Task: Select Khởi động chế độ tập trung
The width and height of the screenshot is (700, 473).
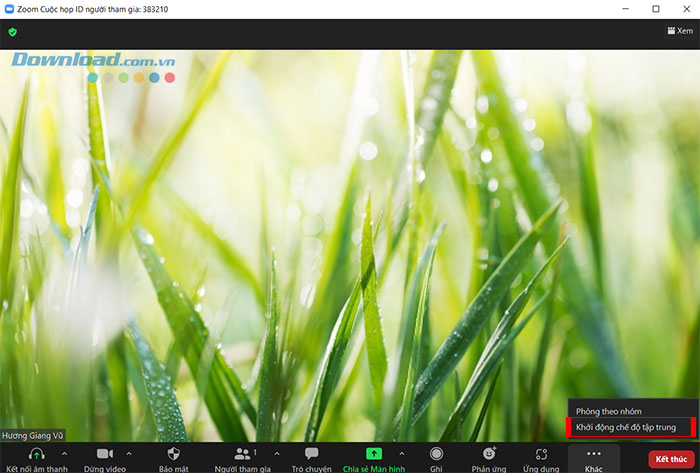Action: tap(626, 427)
